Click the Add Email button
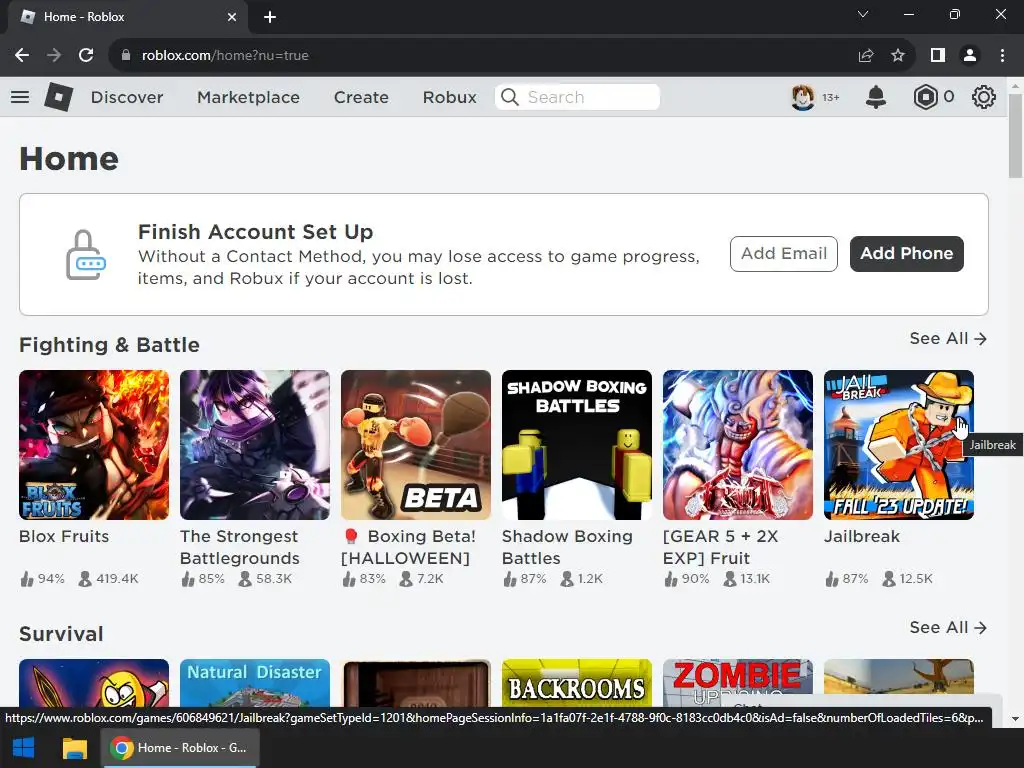1024x768 pixels. 784,253
